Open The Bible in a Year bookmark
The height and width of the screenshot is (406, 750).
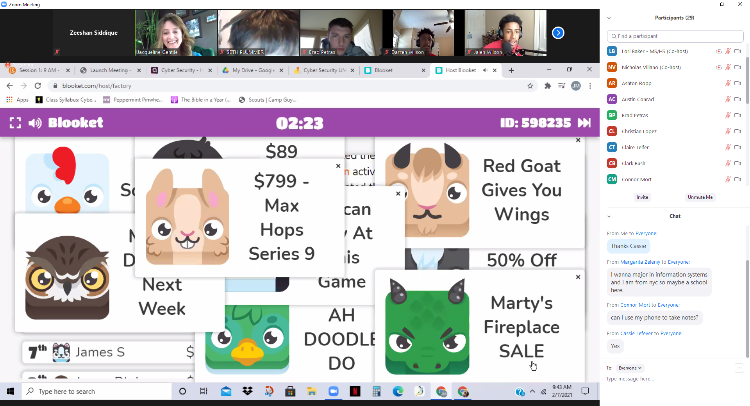201,100
